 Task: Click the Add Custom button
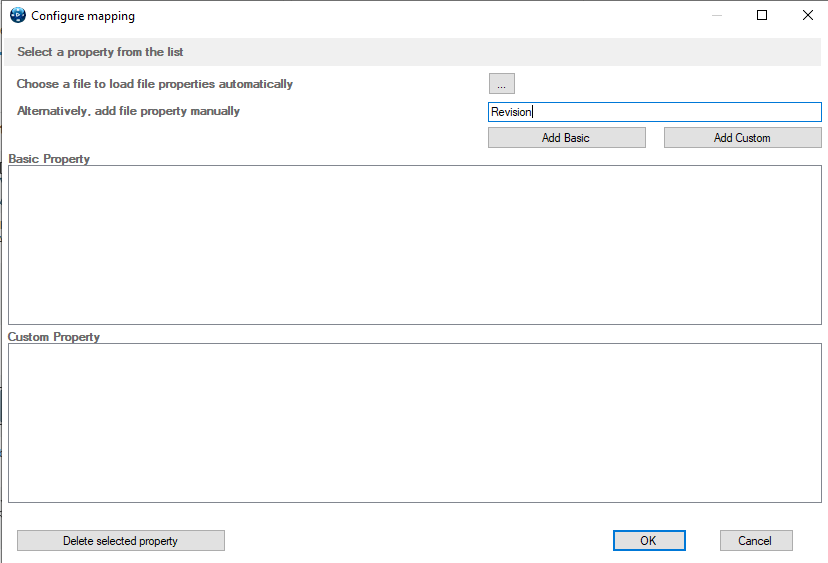(742, 138)
